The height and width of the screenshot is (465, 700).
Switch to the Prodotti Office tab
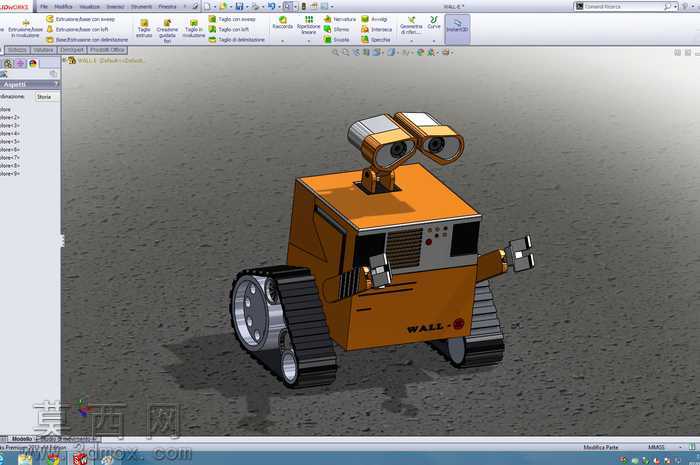107,50
